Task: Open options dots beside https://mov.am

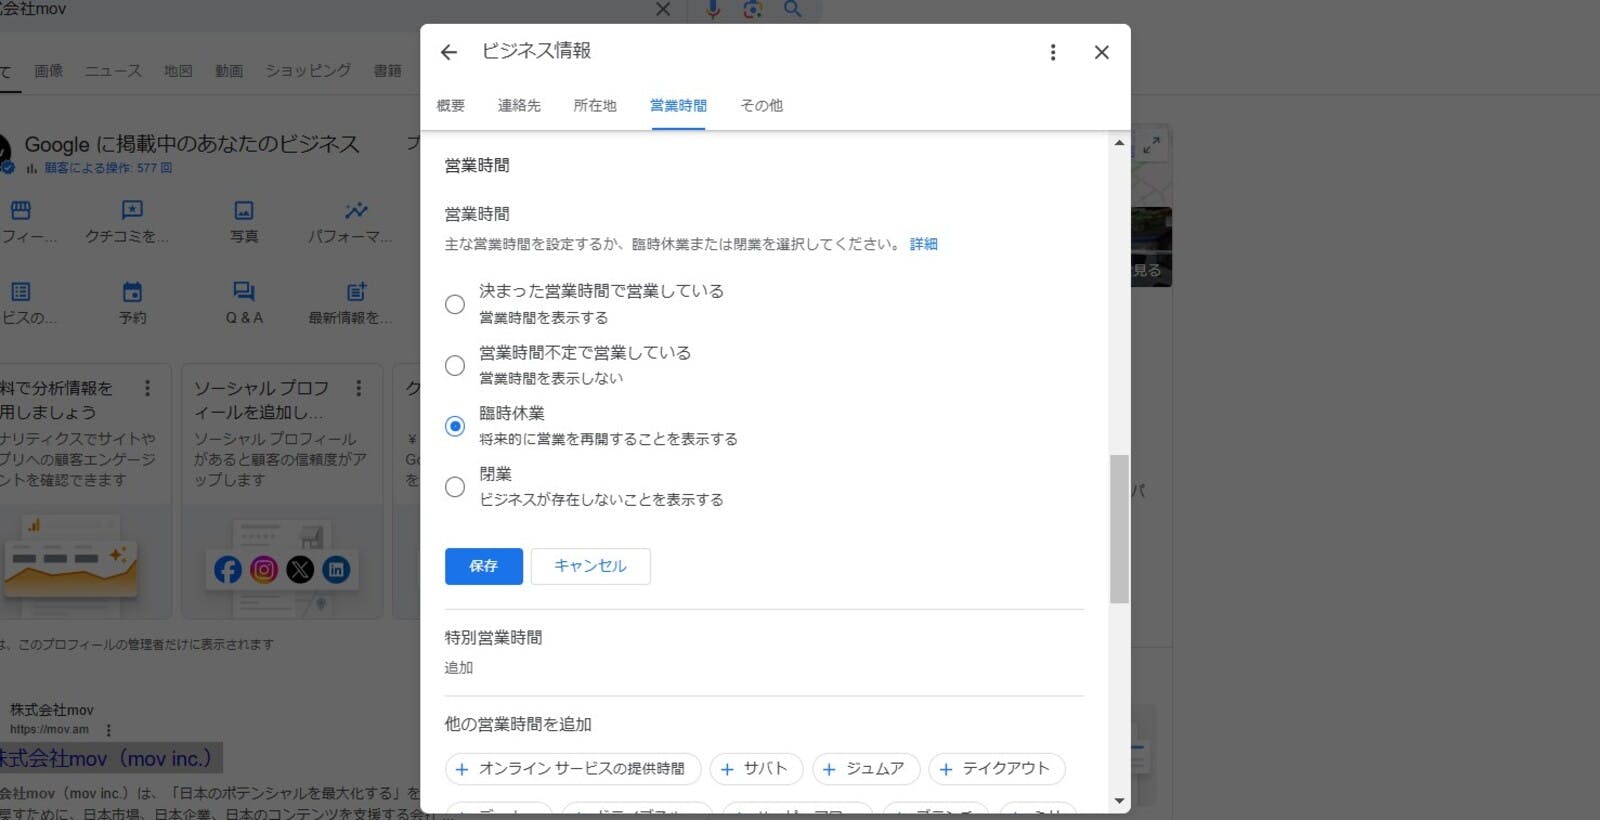Action: [108, 730]
